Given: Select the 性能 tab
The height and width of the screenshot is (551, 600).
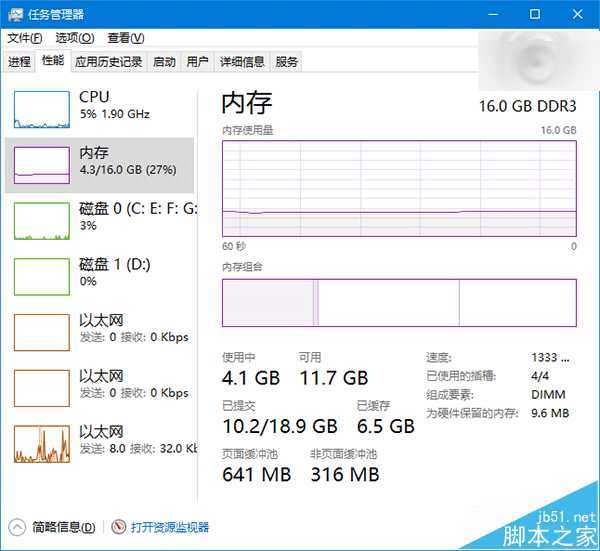Looking at the screenshot, I should pos(53,60).
